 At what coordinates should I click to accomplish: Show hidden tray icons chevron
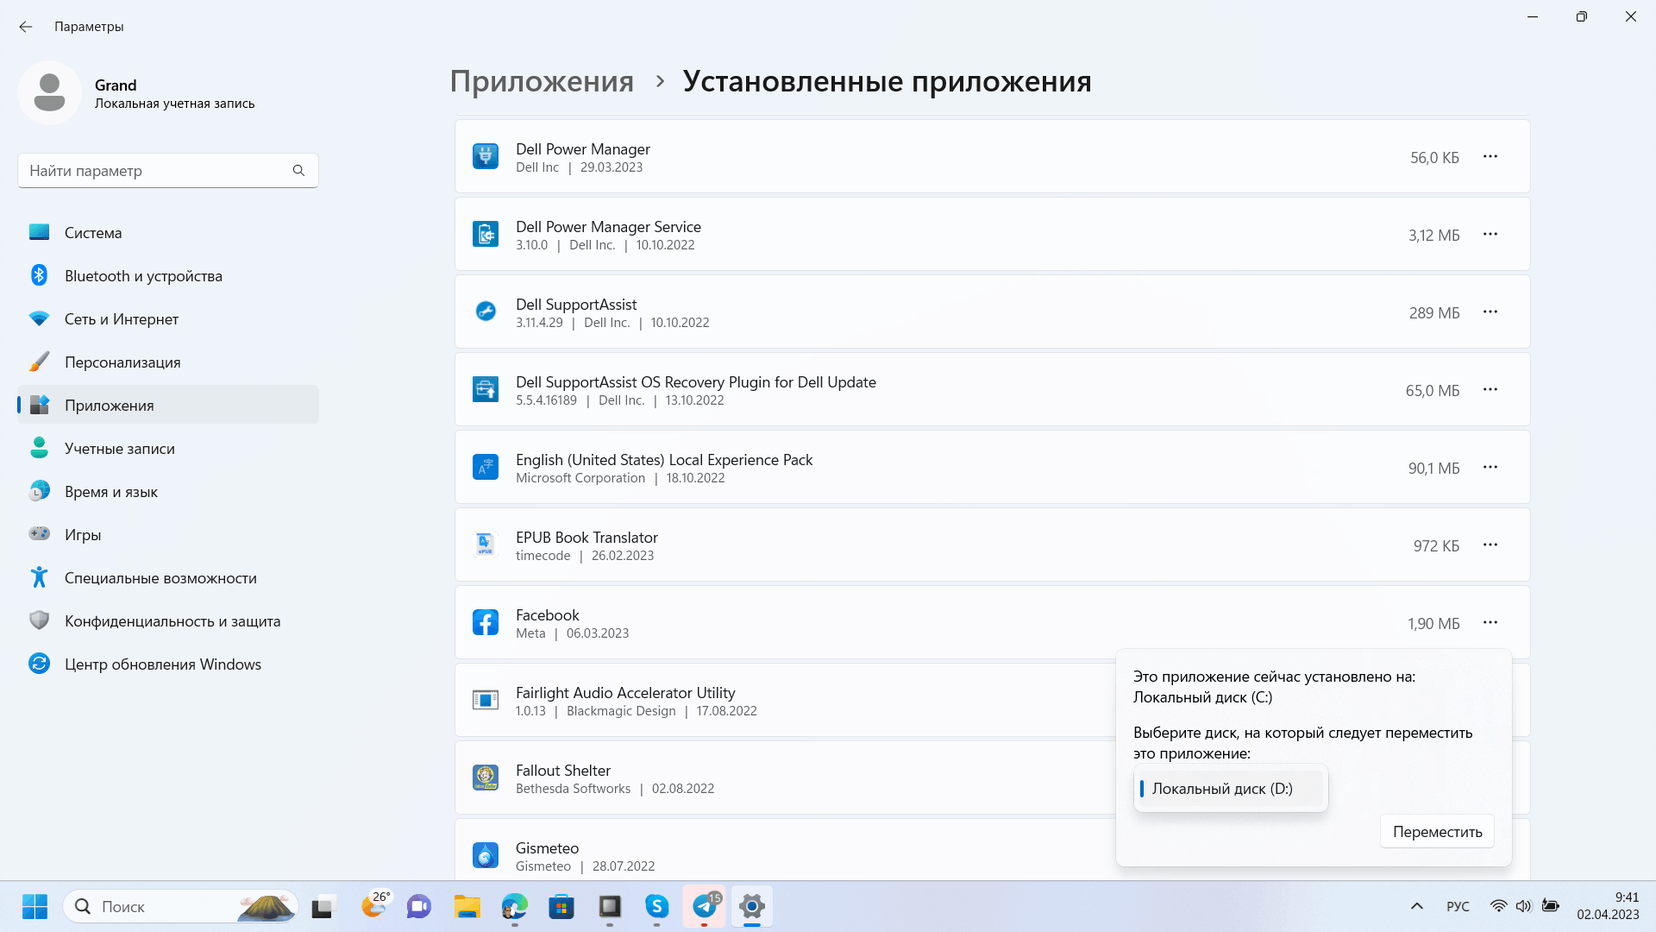(1417, 906)
